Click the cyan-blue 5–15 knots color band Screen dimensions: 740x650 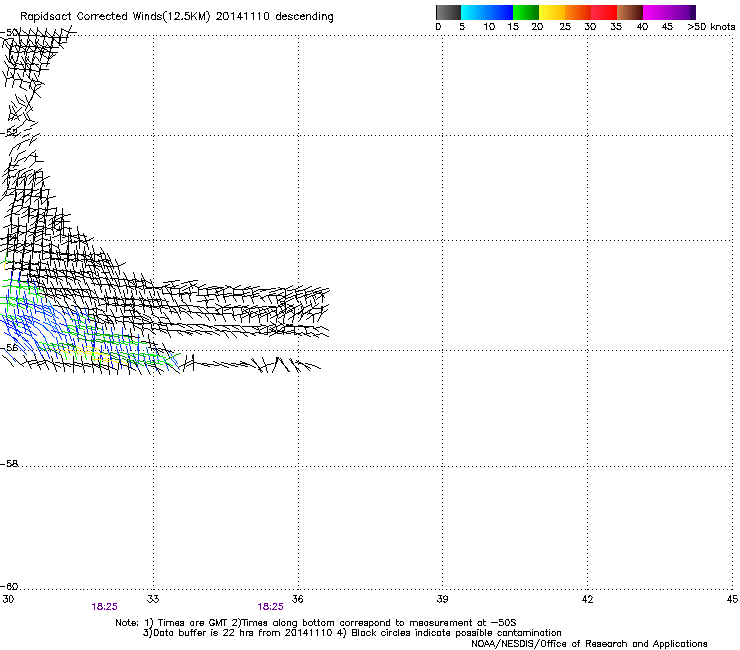coord(487,12)
